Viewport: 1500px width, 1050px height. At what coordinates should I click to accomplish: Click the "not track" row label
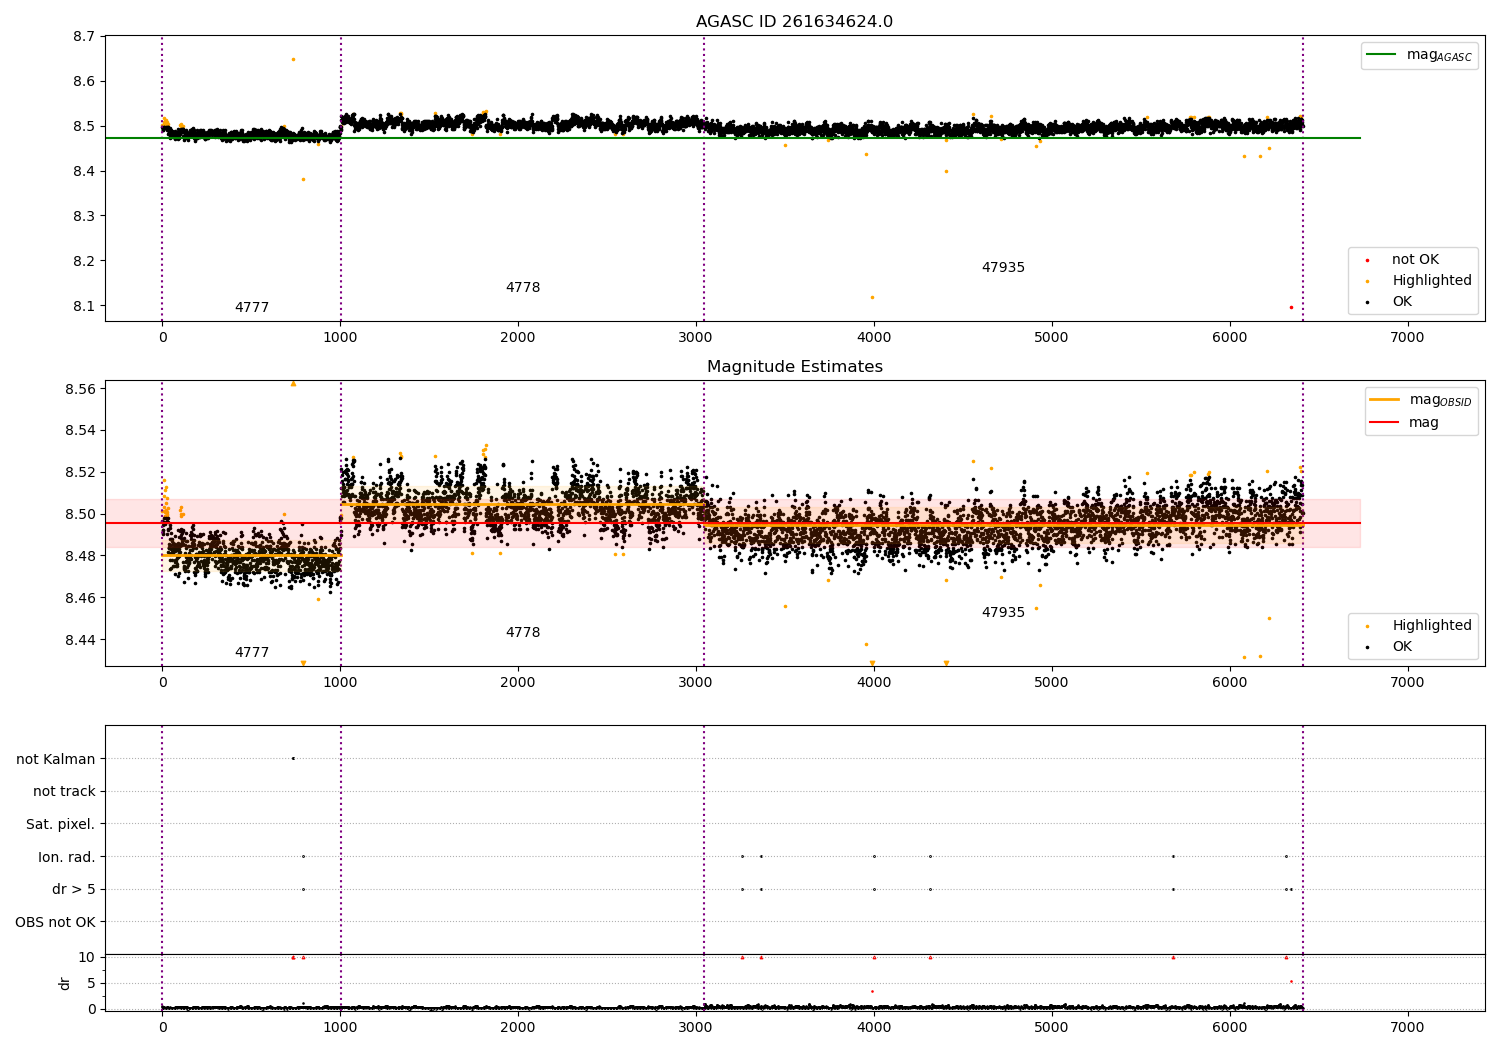64,792
